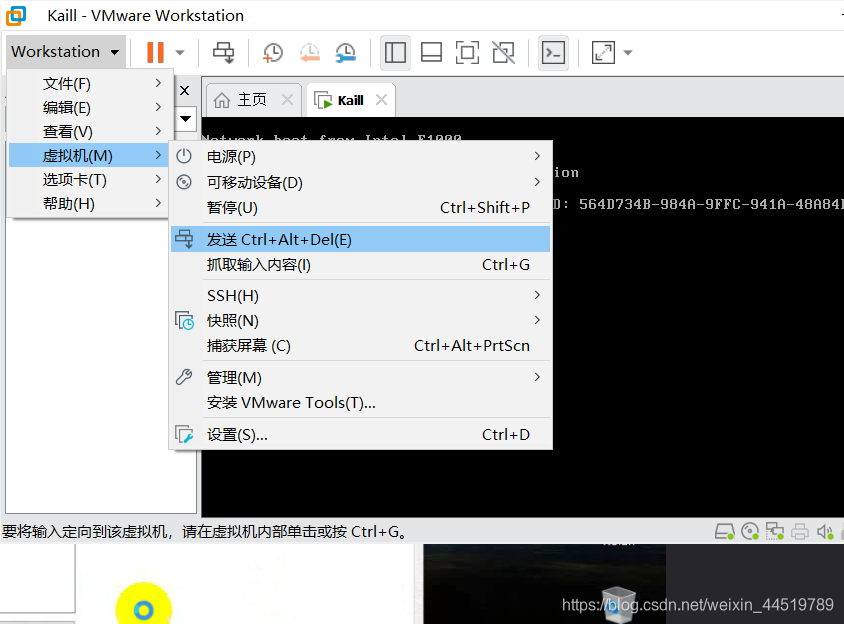Viewport: 844px width, 624px height.
Task: Close the Kaill tab
Action: 381,100
